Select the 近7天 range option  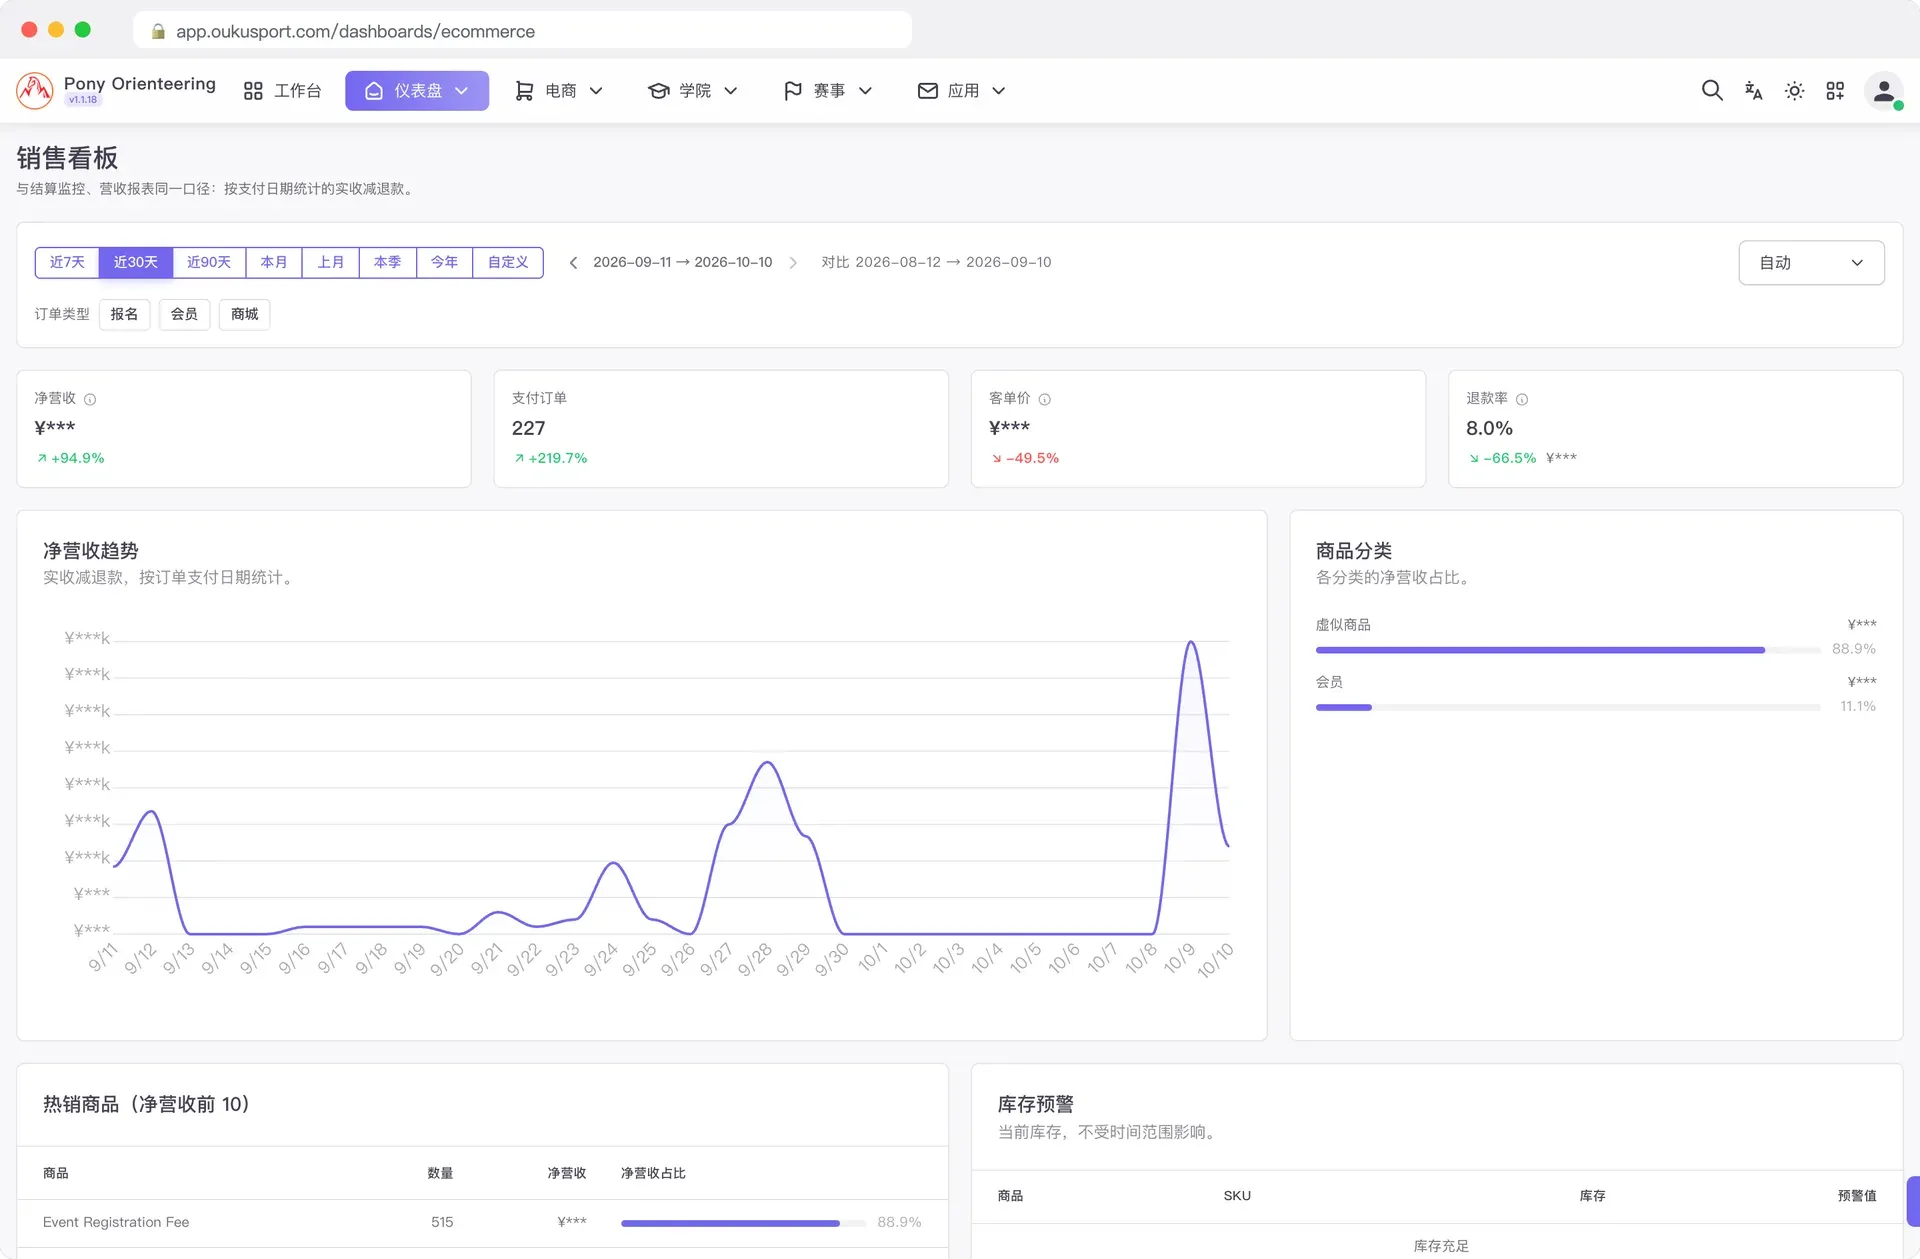(67, 262)
